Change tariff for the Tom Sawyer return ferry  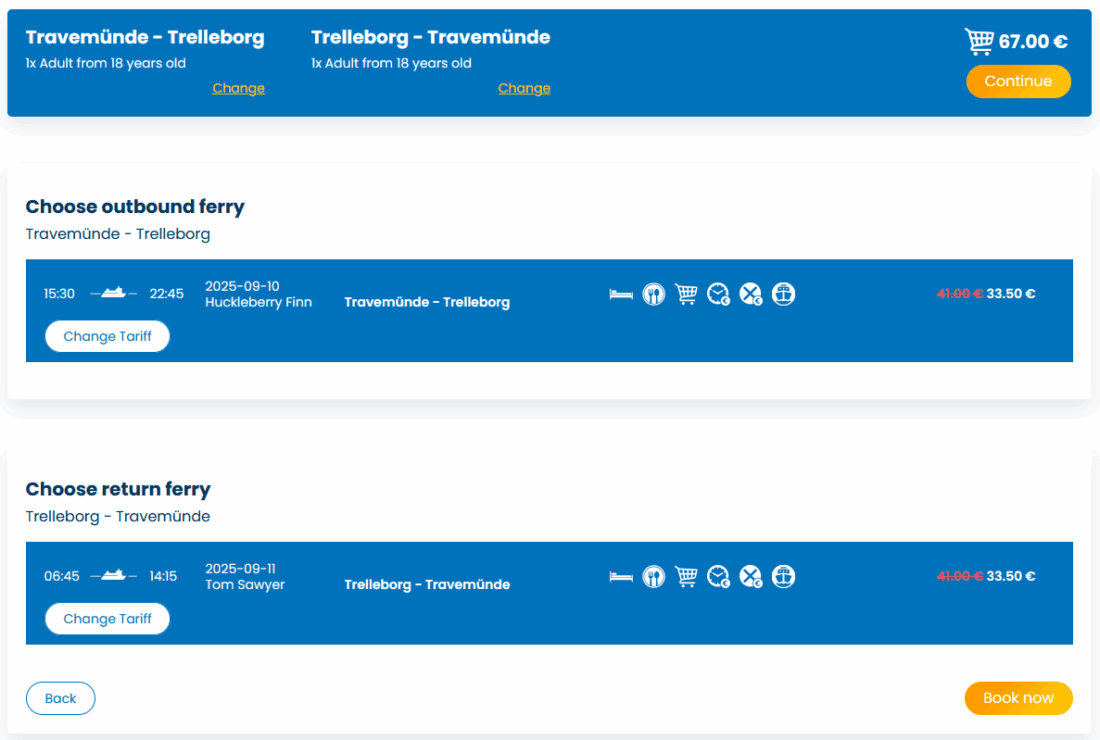pyautogui.click(x=107, y=619)
